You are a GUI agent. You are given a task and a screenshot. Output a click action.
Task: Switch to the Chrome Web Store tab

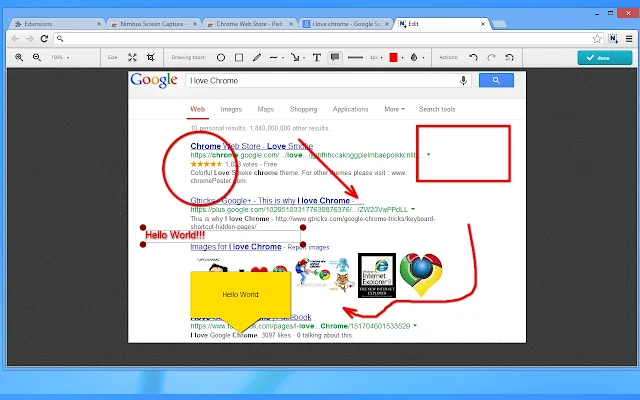250,24
